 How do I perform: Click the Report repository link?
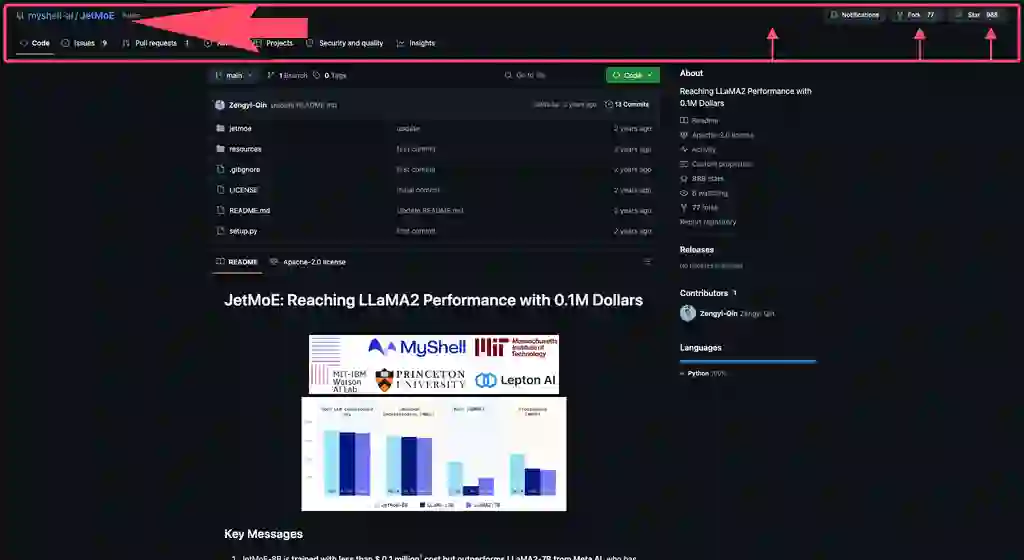[x=708, y=222]
